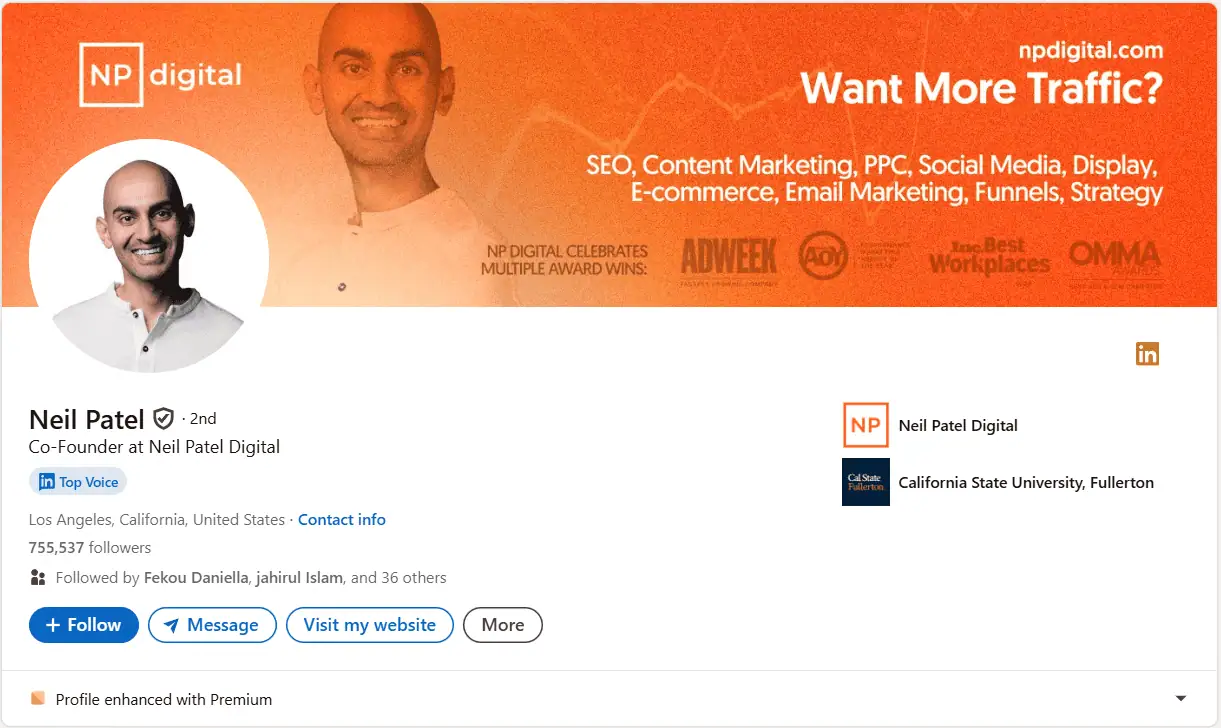1221x728 pixels.
Task: Click the gold LinkedIn Premium icon
Action: (x=1147, y=354)
